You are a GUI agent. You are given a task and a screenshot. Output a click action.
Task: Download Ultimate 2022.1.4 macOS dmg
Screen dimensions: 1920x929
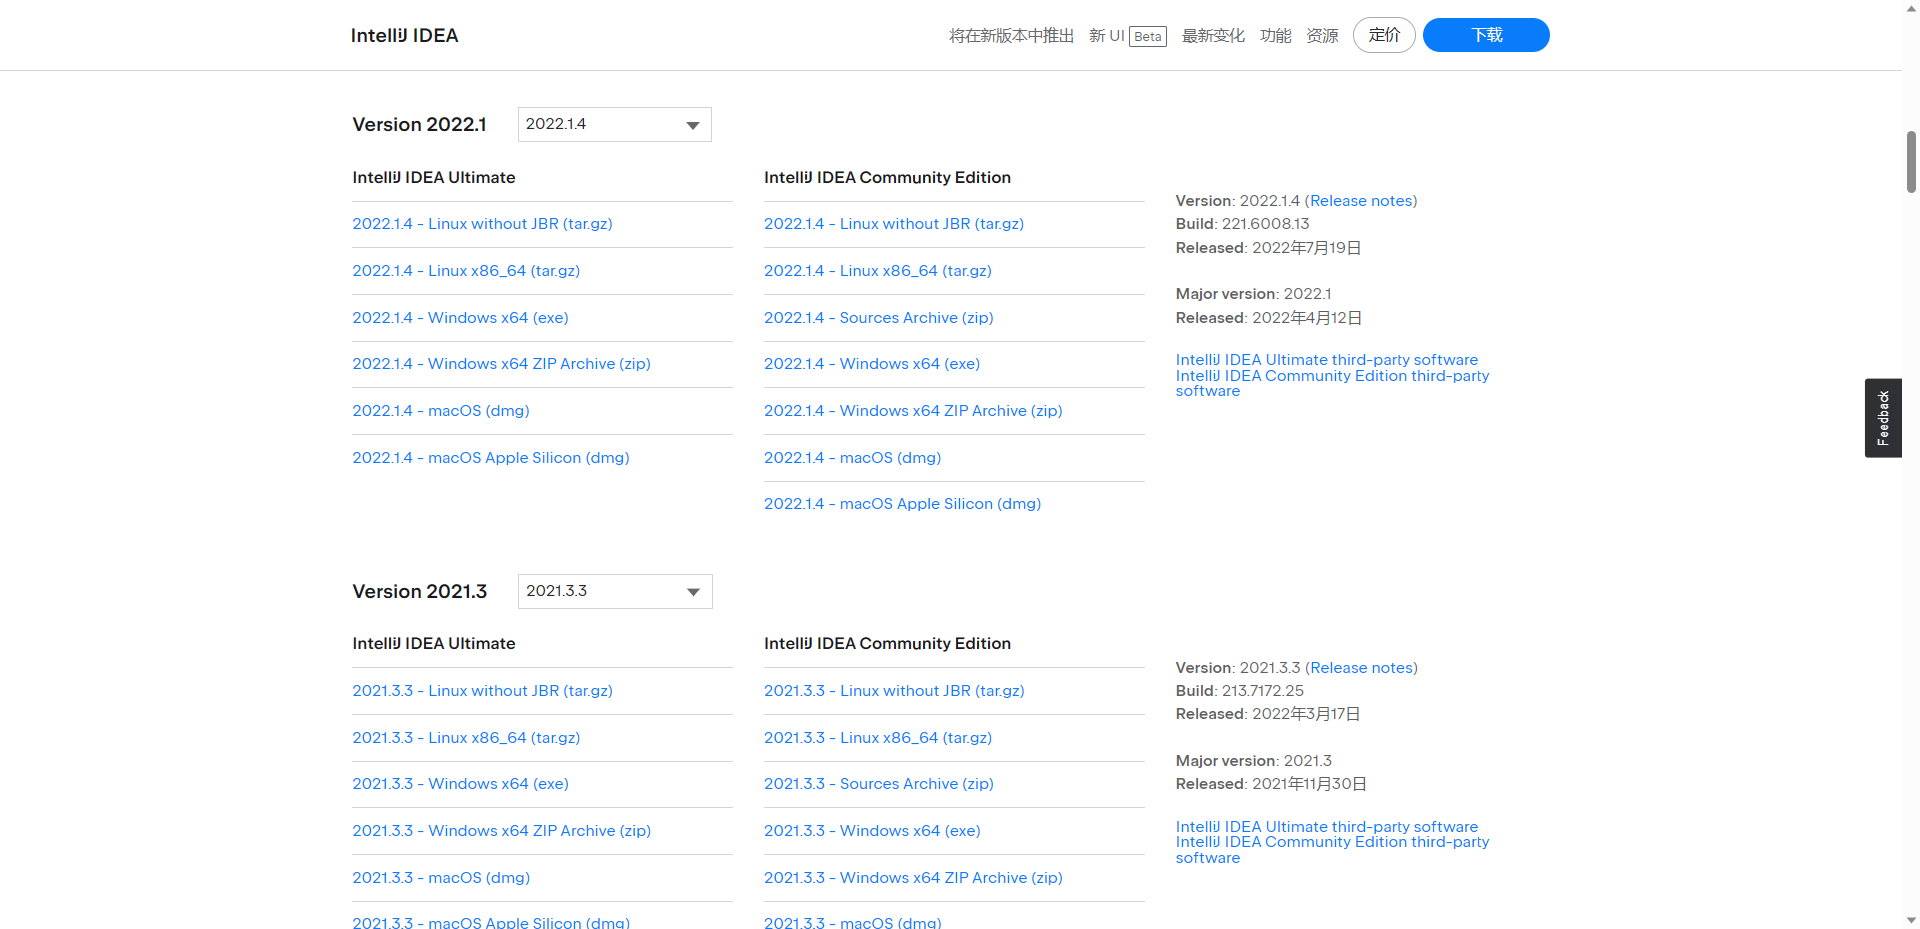tap(441, 411)
